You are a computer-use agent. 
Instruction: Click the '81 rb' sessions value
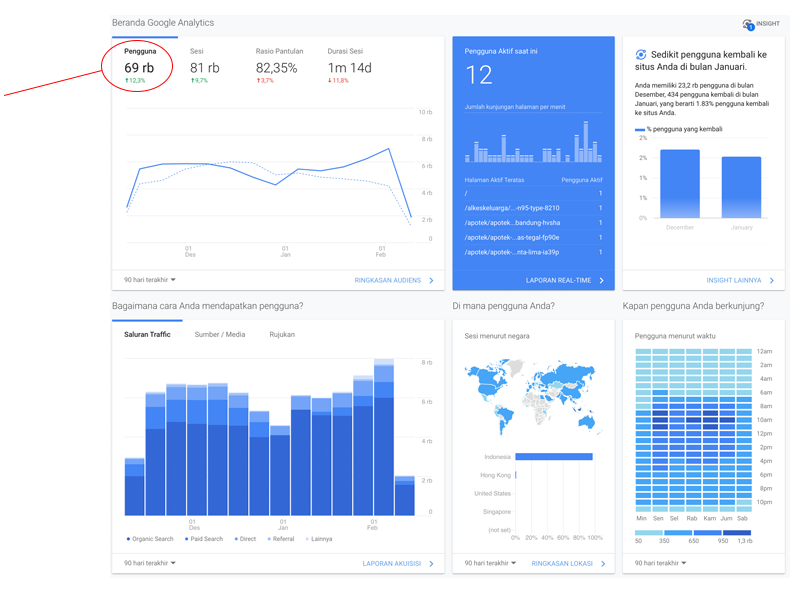pyautogui.click(x=205, y=68)
